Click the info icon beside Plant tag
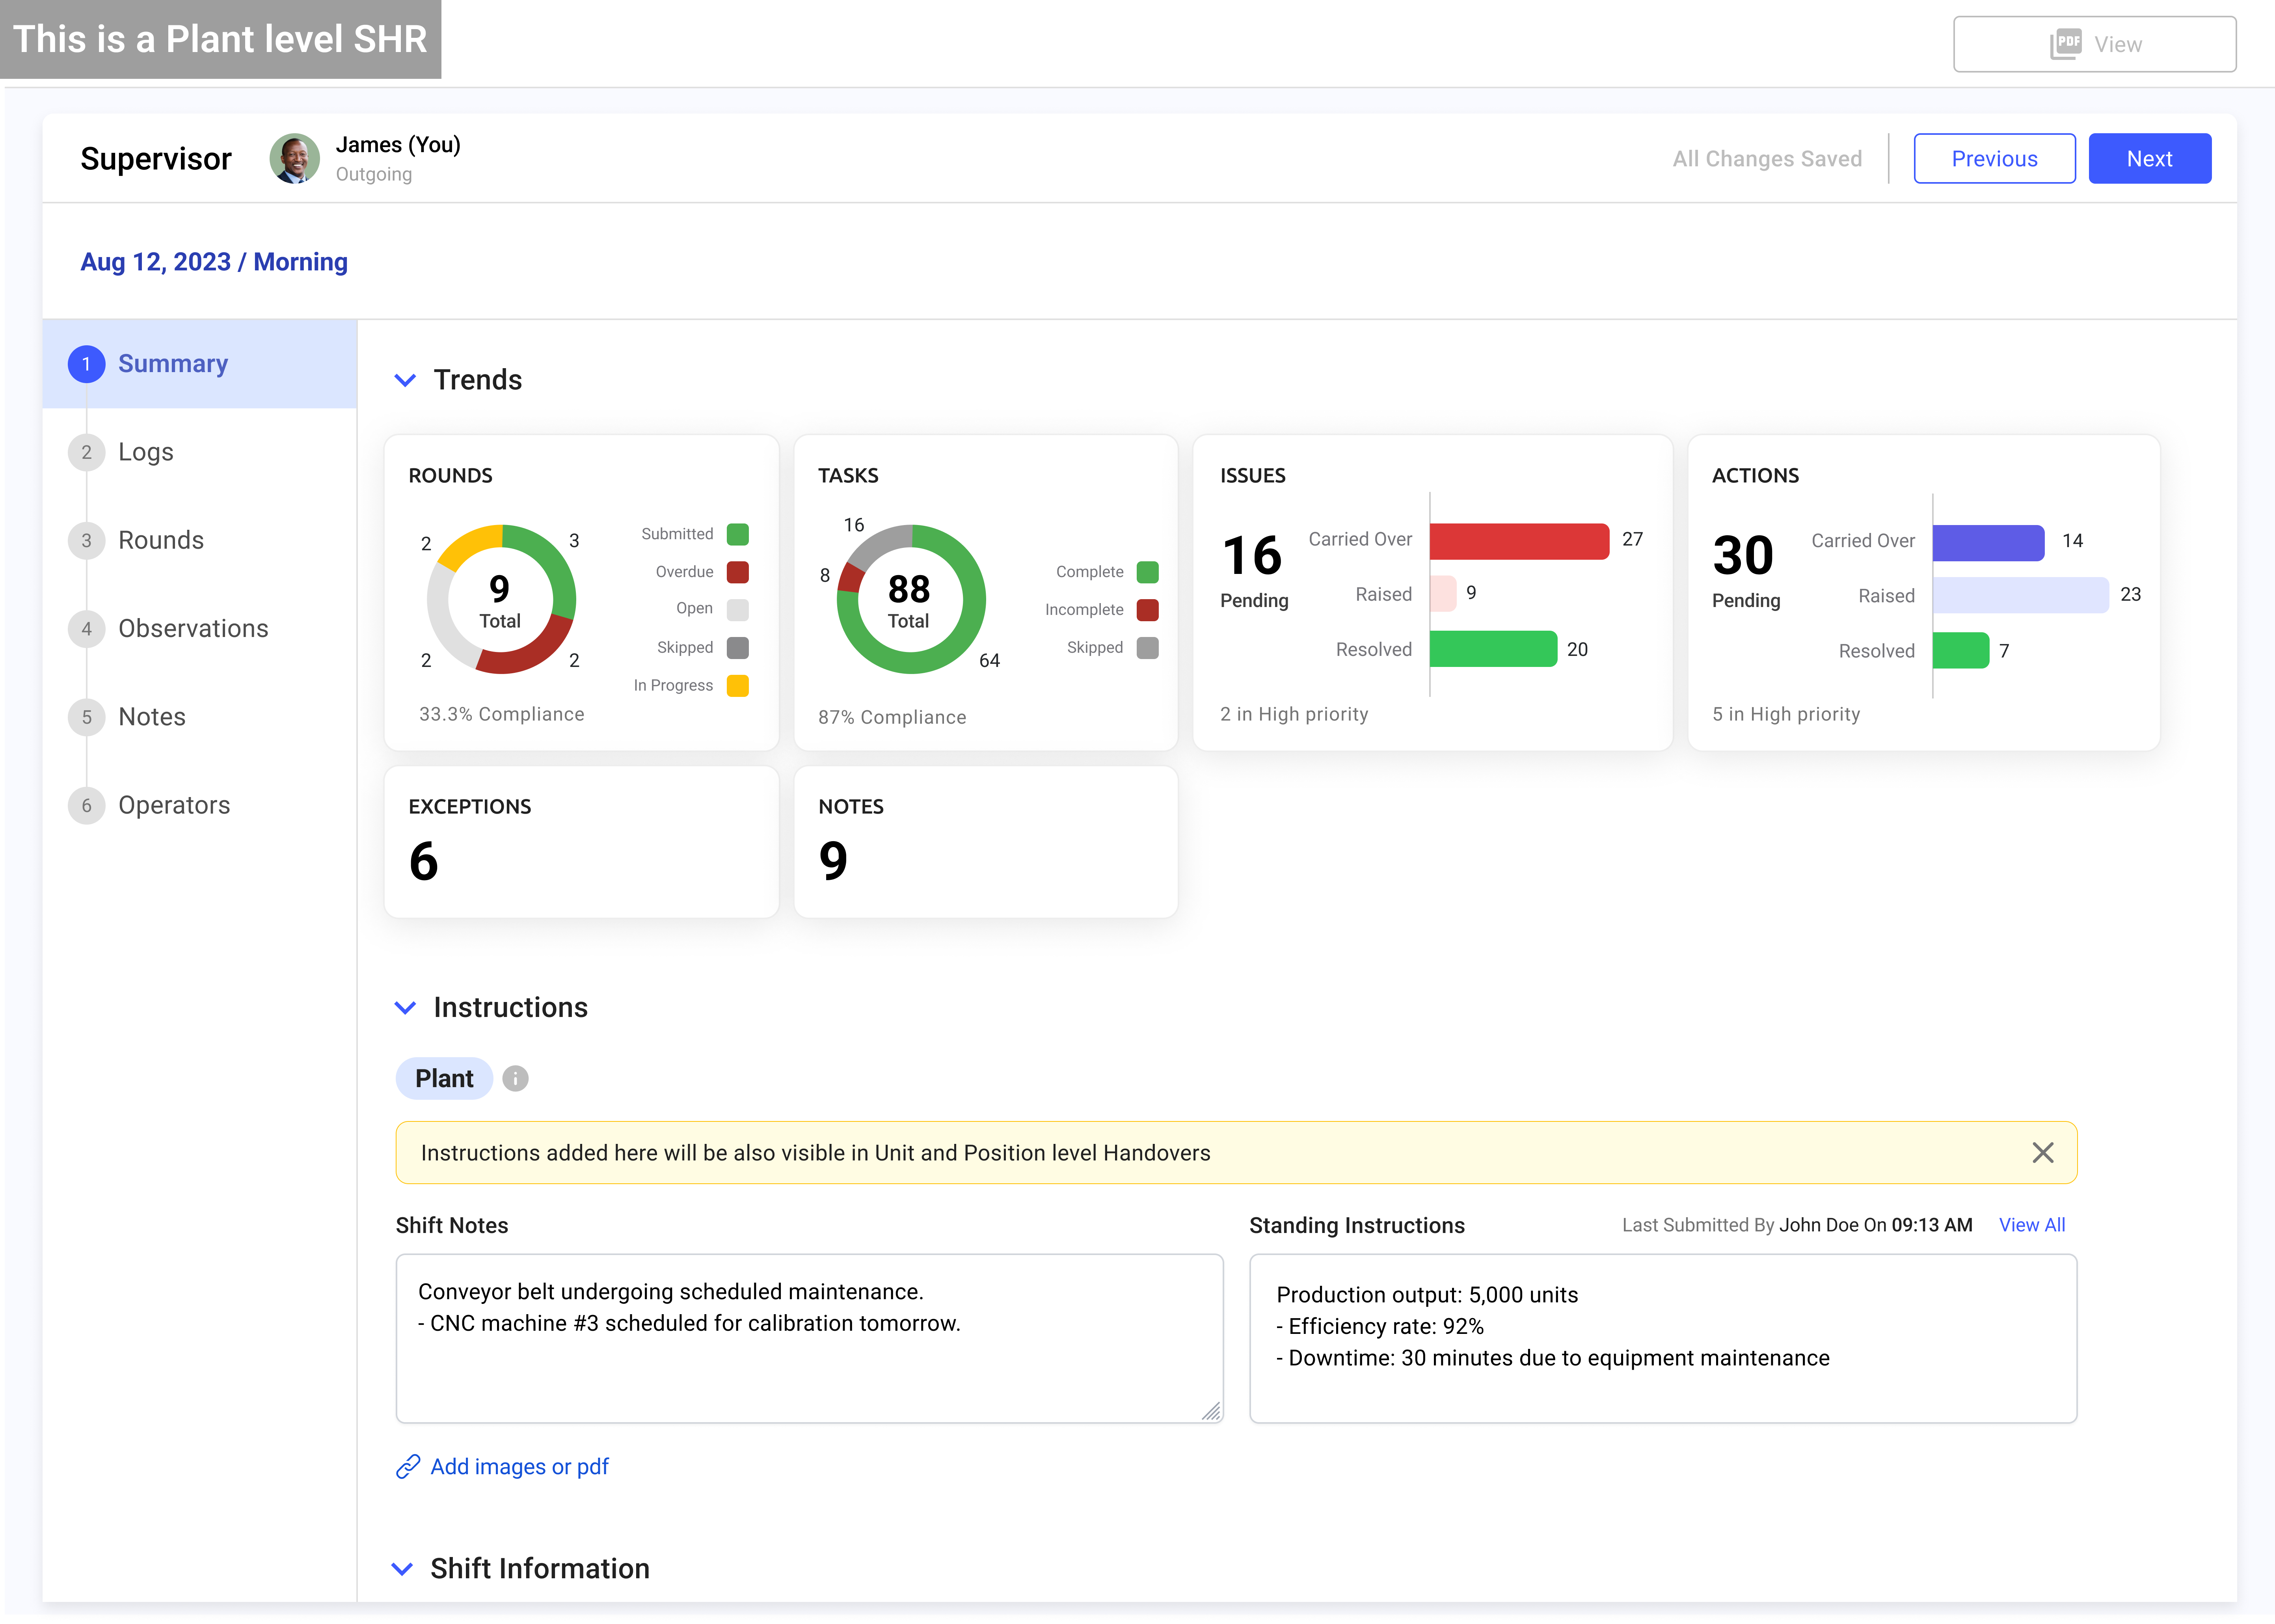 (515, 1078)
